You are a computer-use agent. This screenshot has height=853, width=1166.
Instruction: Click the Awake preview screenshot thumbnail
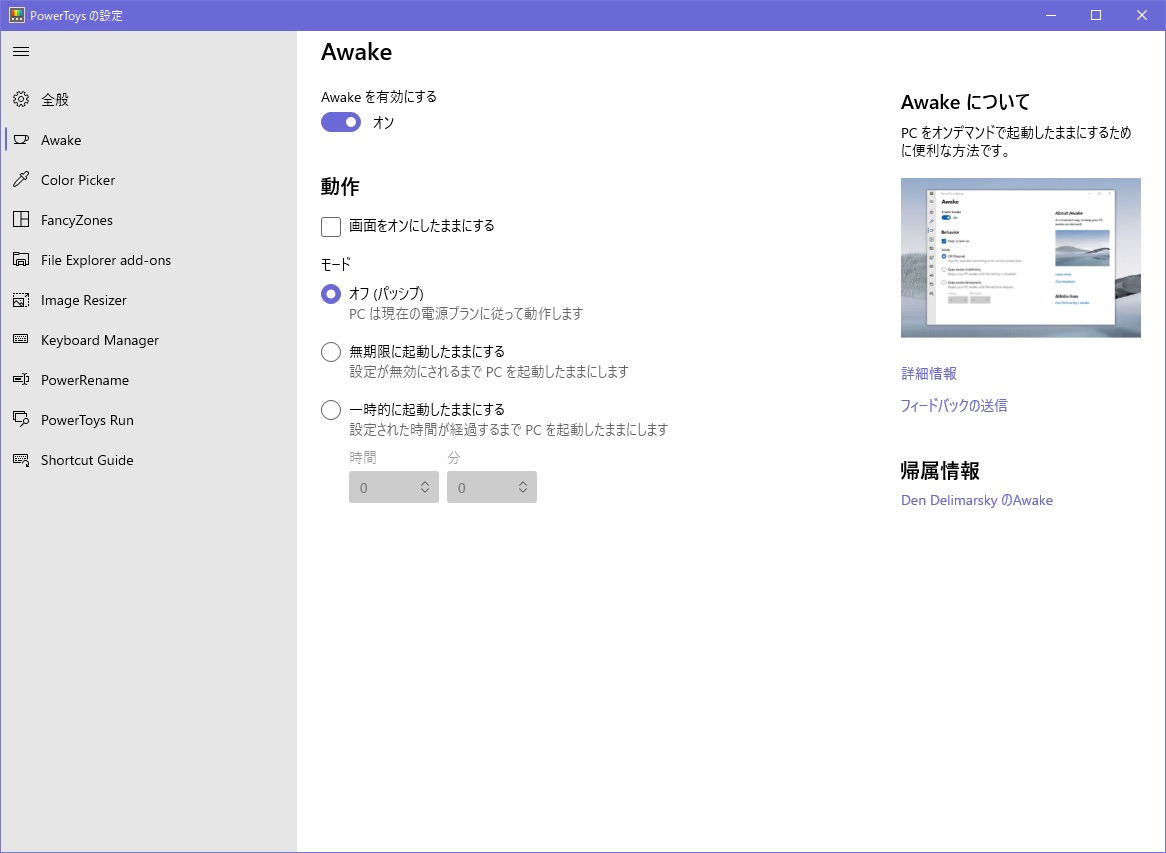[1020, 258]
